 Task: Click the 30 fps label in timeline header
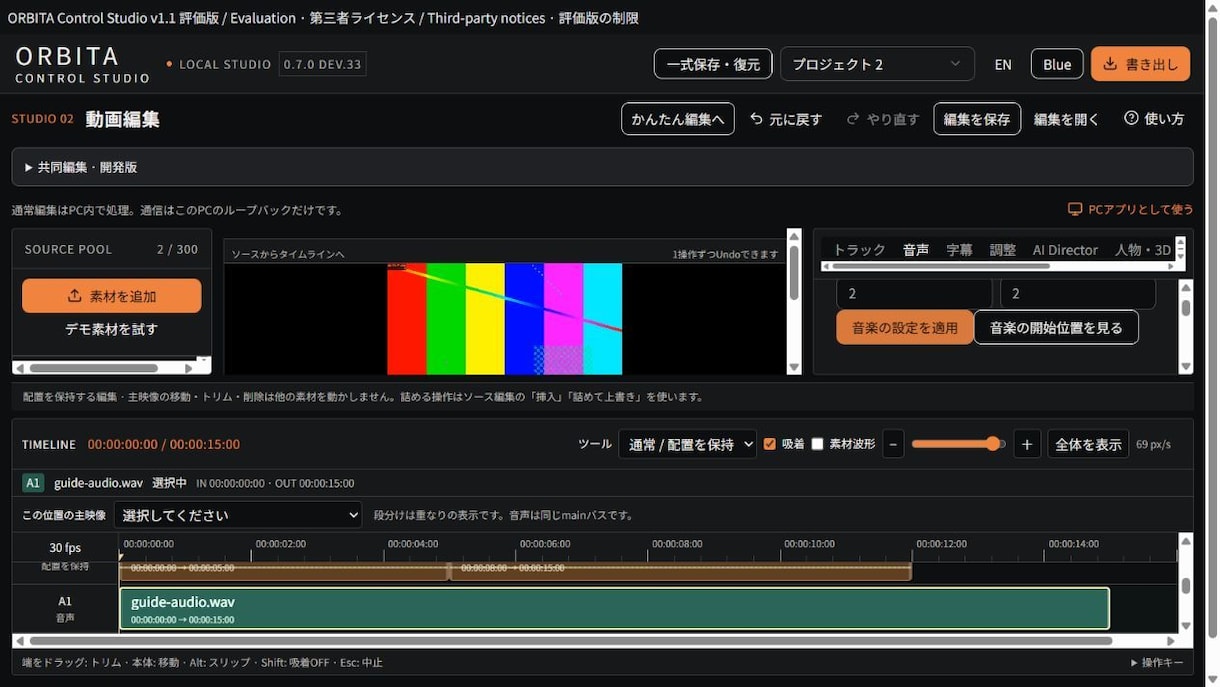pos(65,547)
